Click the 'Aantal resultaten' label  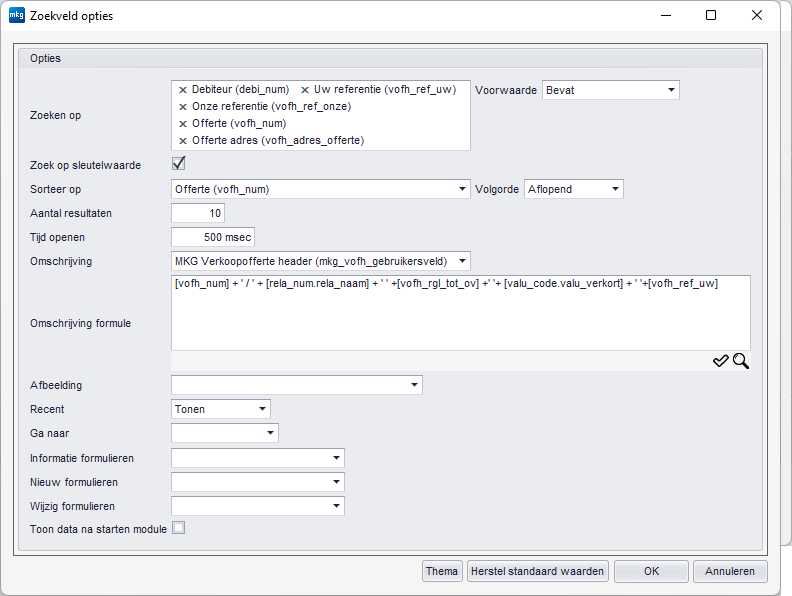point(71,213)
